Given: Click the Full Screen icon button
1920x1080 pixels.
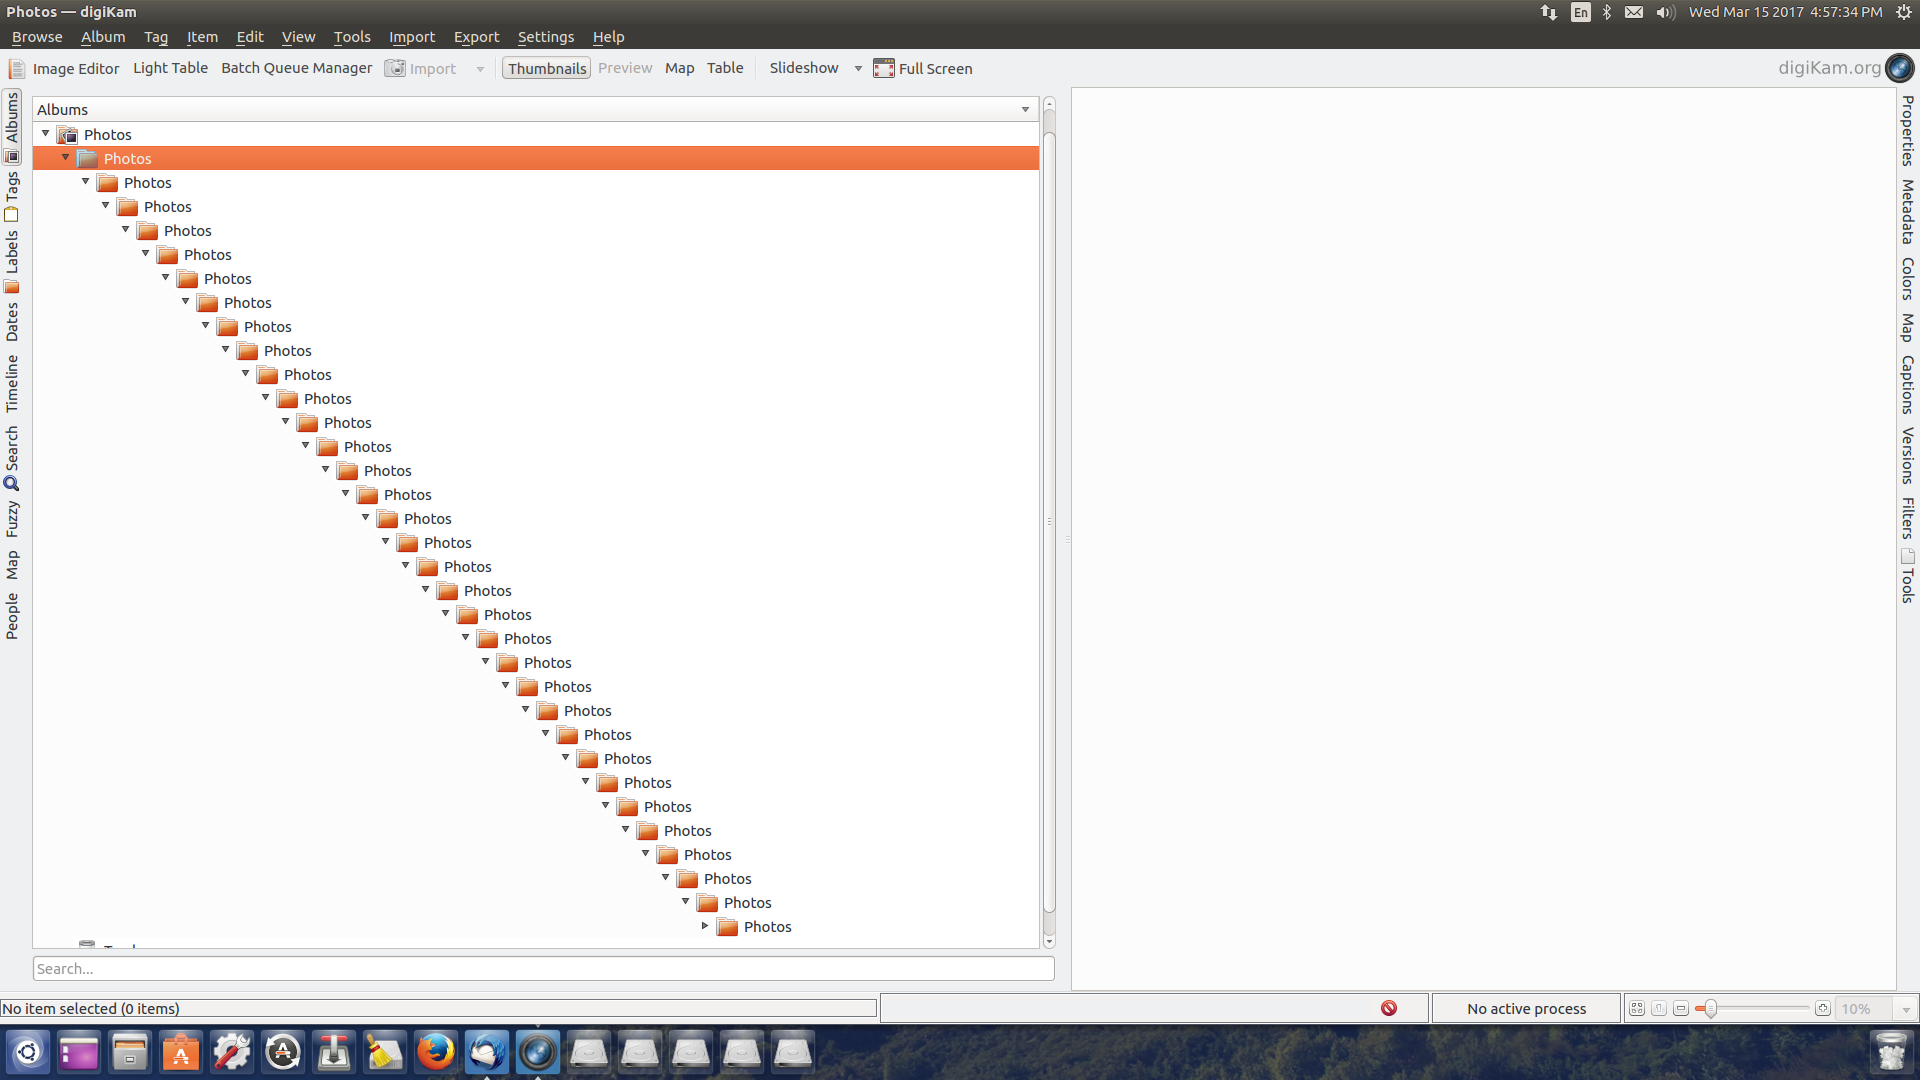Looking at the screenshot, I should (883, 68).
